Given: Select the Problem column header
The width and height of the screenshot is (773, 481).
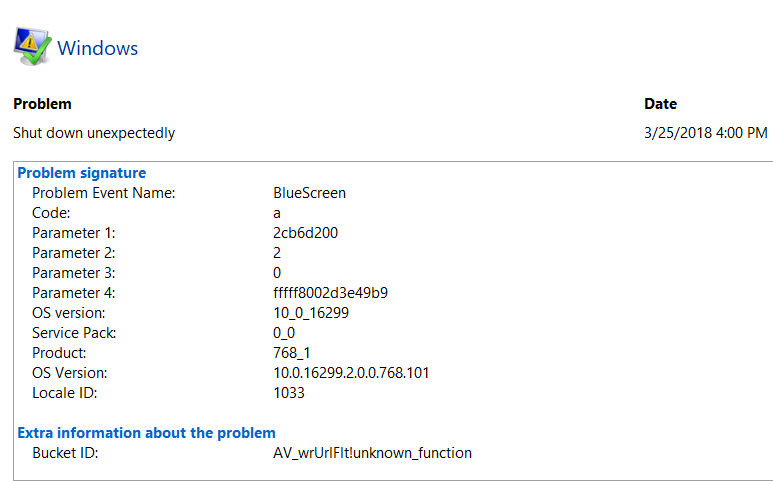Looking at the screenshot, I should [x=42, y=104].
